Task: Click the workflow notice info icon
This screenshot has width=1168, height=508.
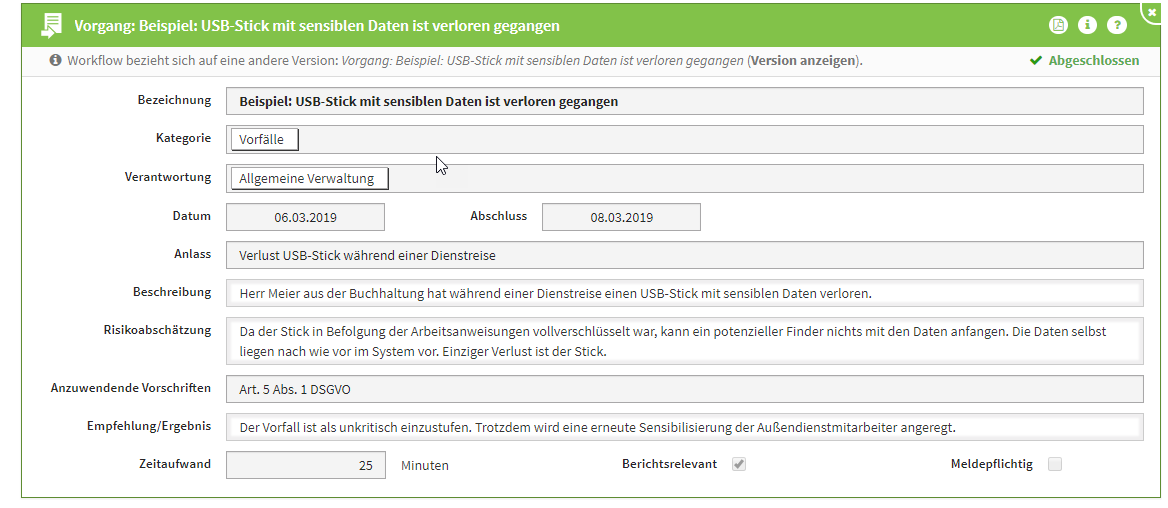Action: pos(55,60)
